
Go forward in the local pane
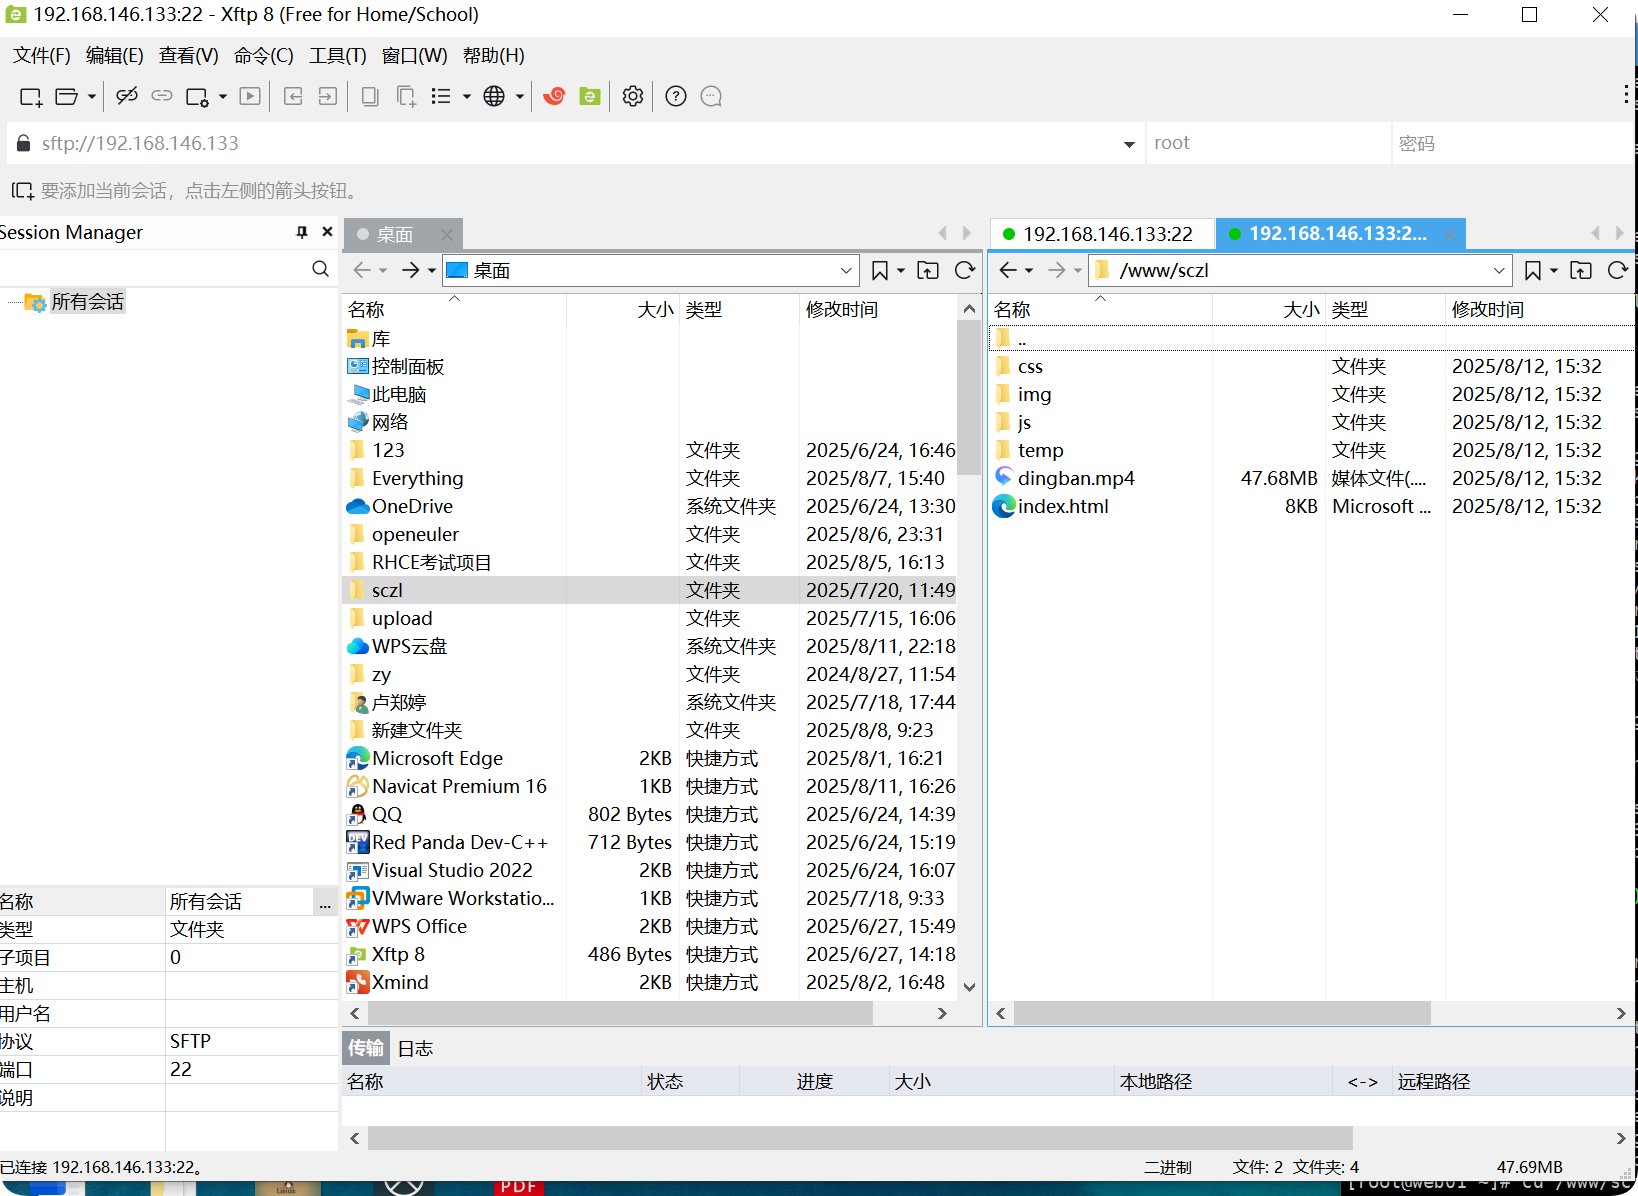click(410, 270)
